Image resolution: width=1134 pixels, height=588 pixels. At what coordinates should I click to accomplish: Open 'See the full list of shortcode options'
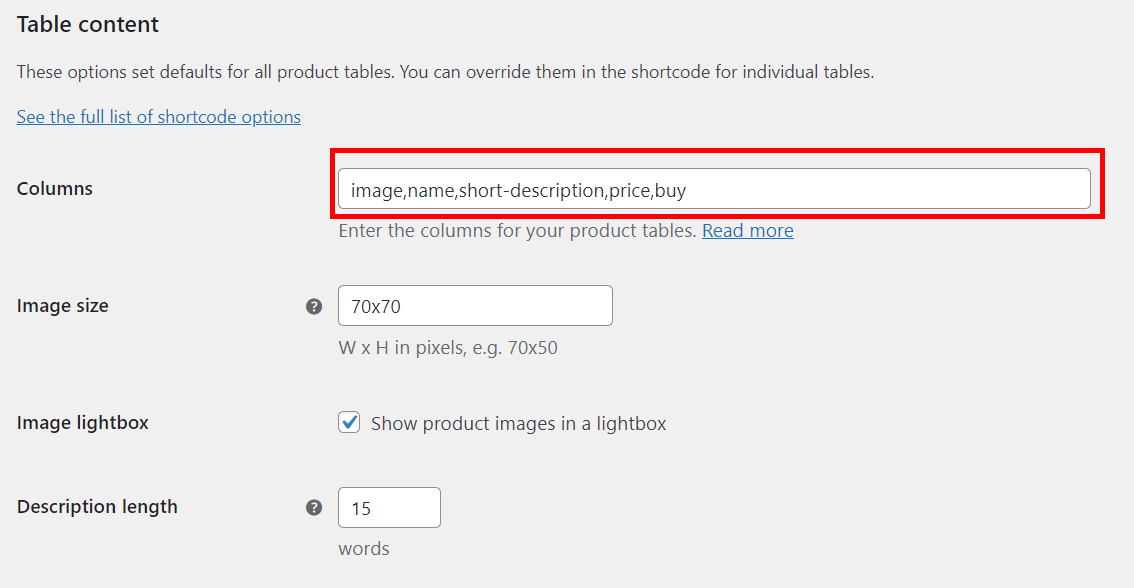click(x=158, y=116)
